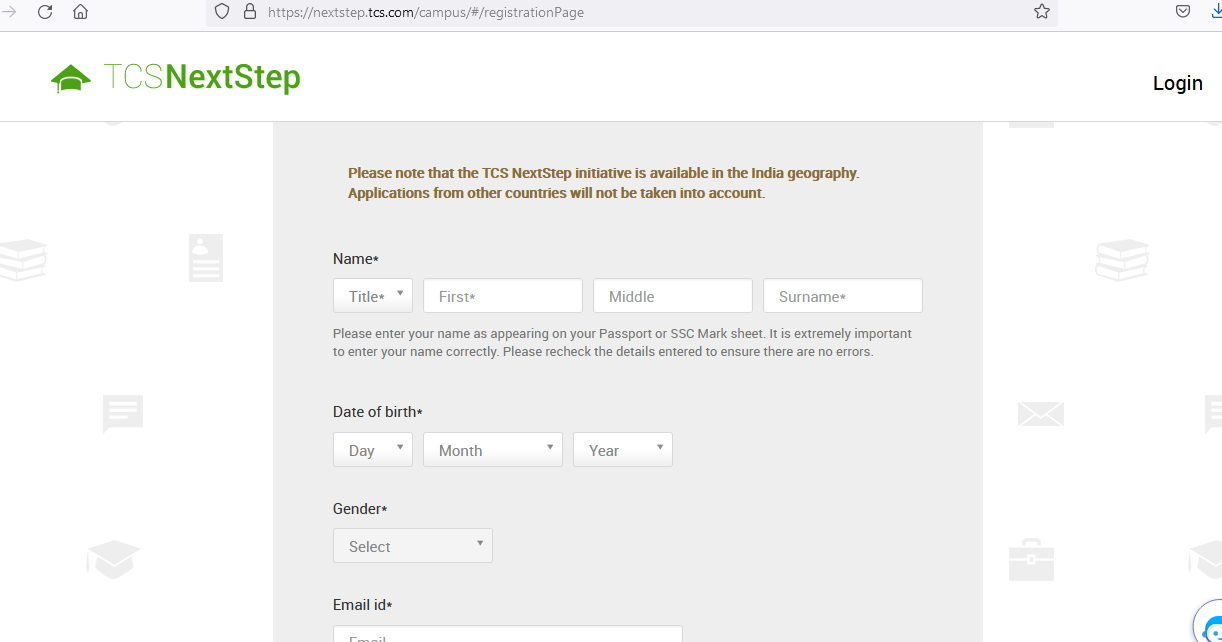
Task: Save page using the Pocket icon
Action: click(x=1183, y=12)
